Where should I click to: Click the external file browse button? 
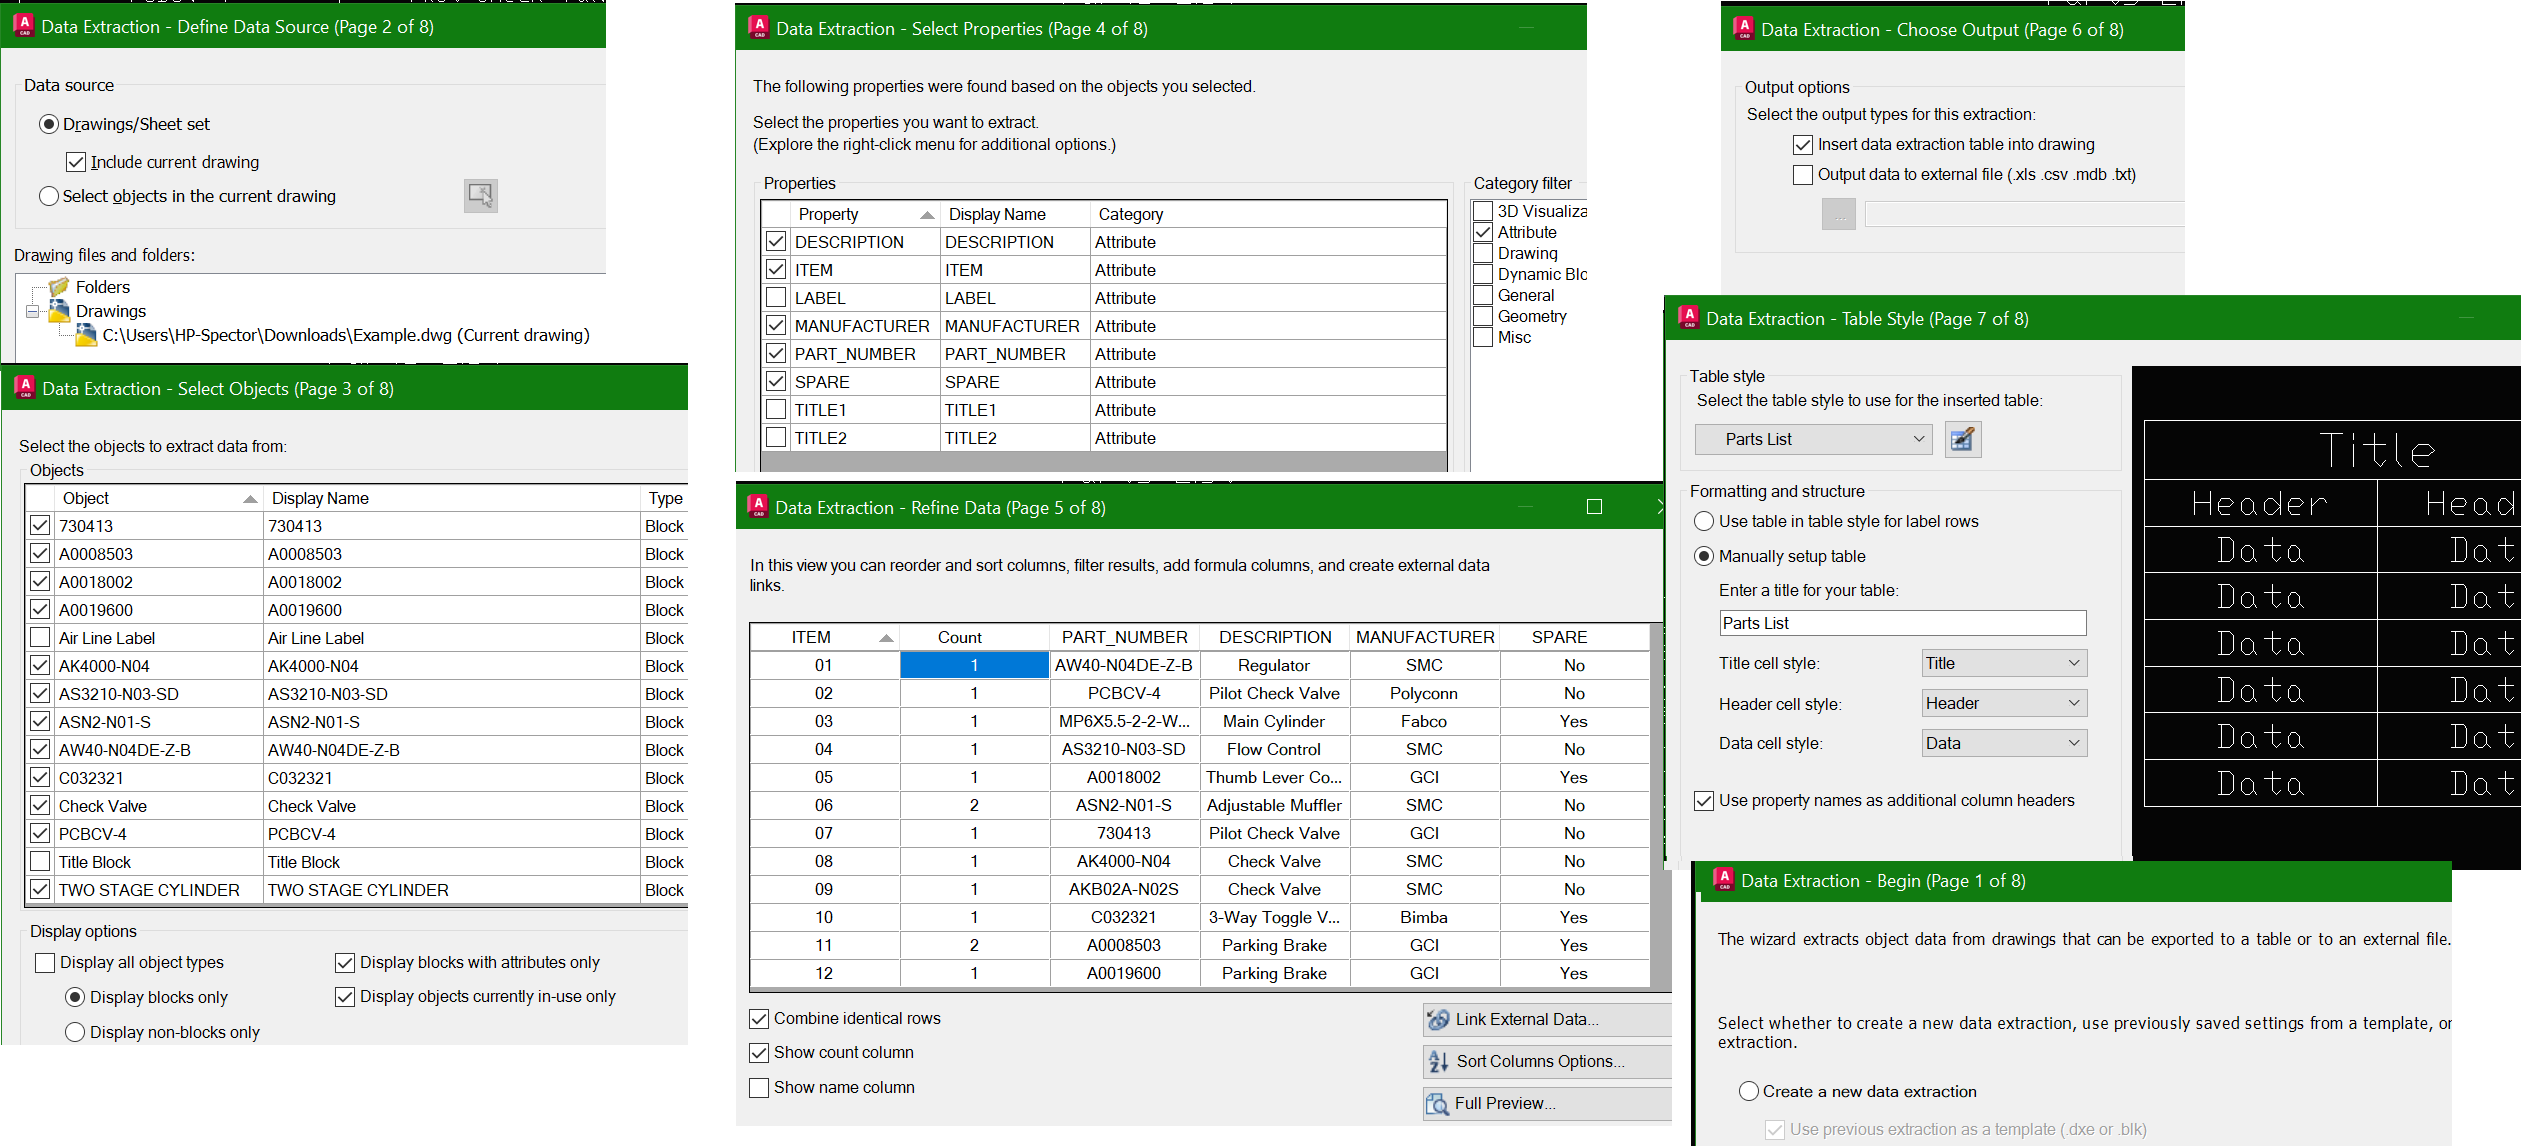click(1838, 214)
